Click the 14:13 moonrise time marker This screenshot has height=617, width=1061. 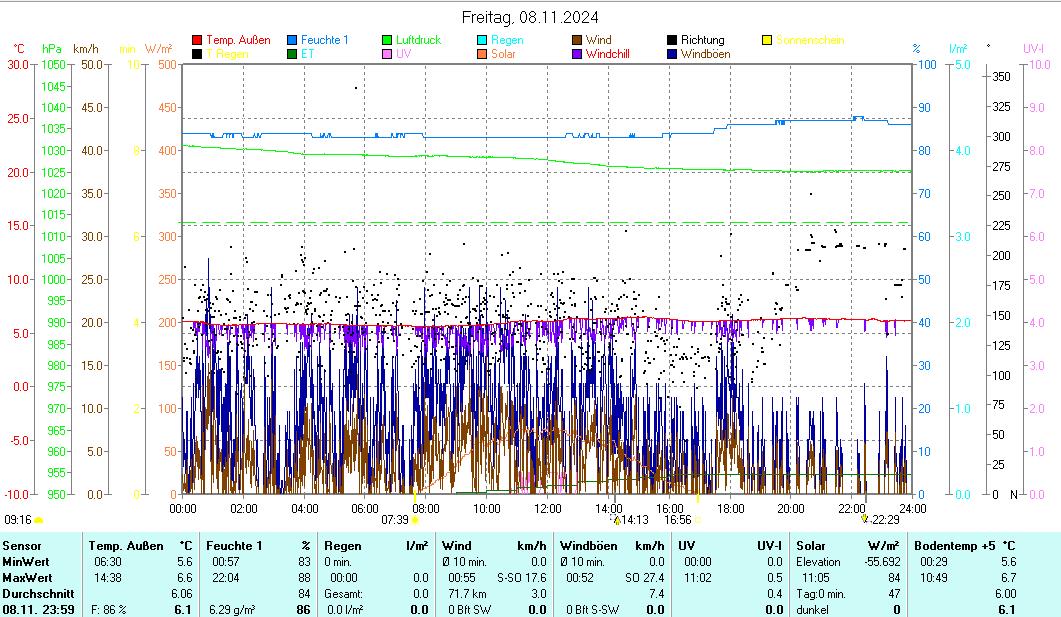tap(634, 520)
